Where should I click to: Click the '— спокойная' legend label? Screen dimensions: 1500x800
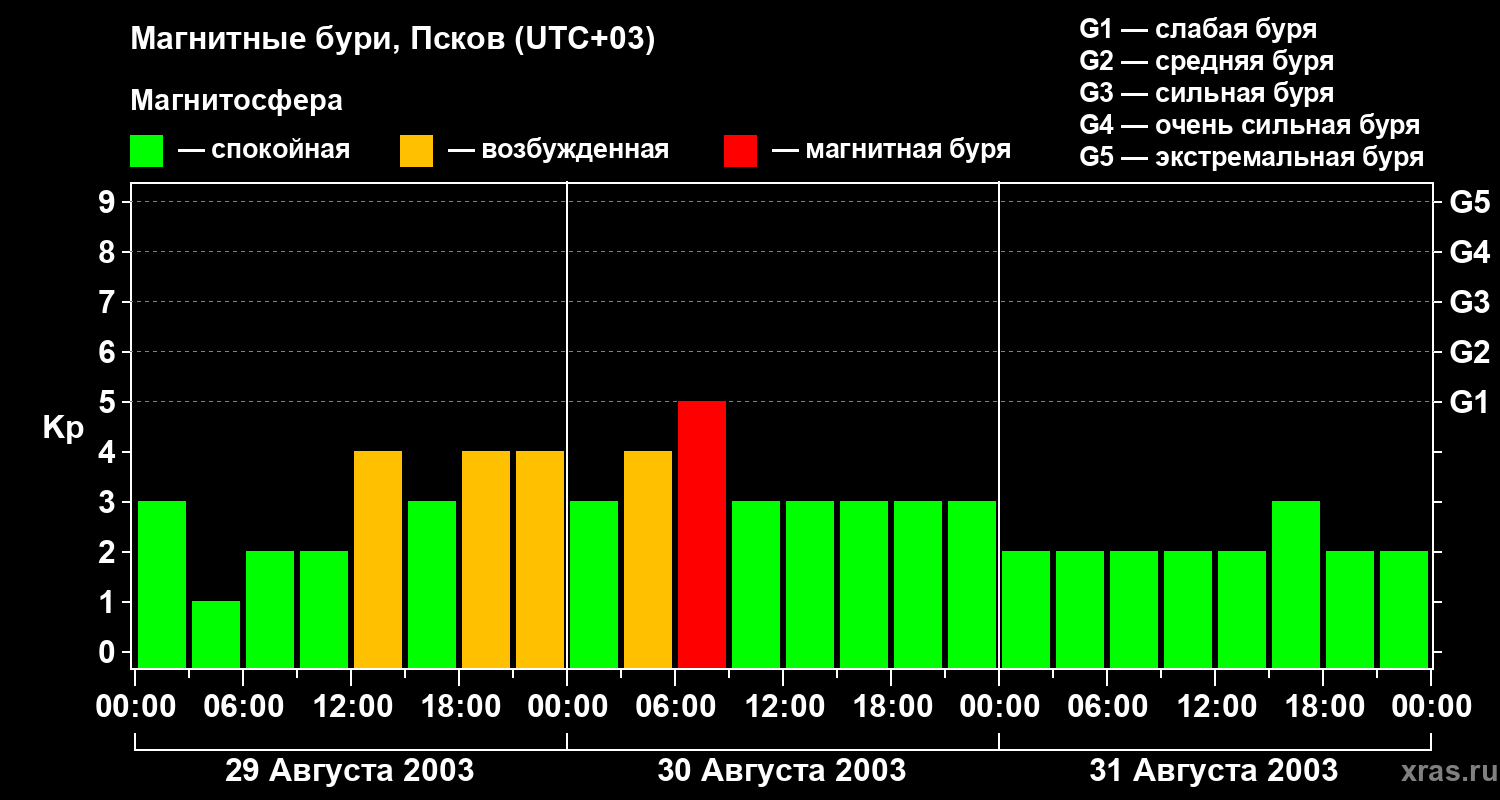click(264, 150)
